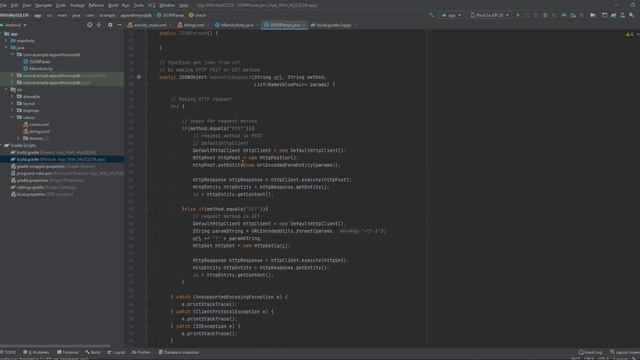Open the Layout Inspector button
This screenshot has height=360, width=640.
click(x=625, y=352)
